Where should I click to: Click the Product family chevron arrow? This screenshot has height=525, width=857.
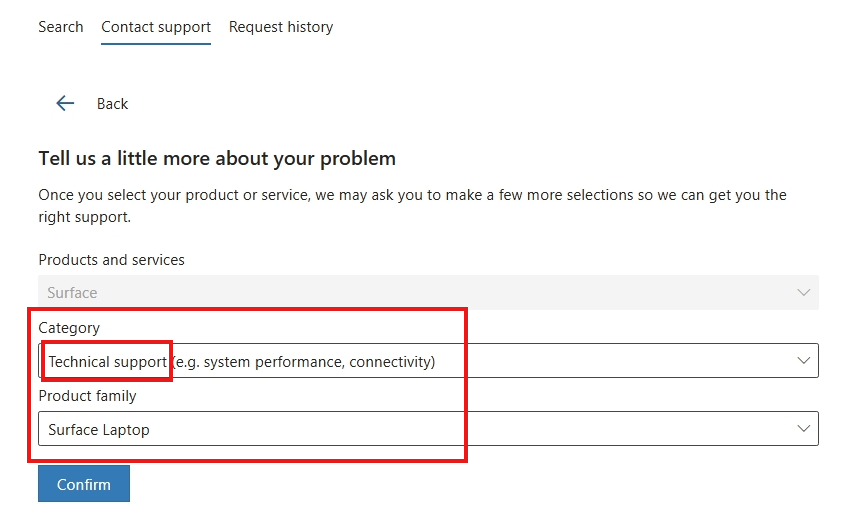point(804,428)
